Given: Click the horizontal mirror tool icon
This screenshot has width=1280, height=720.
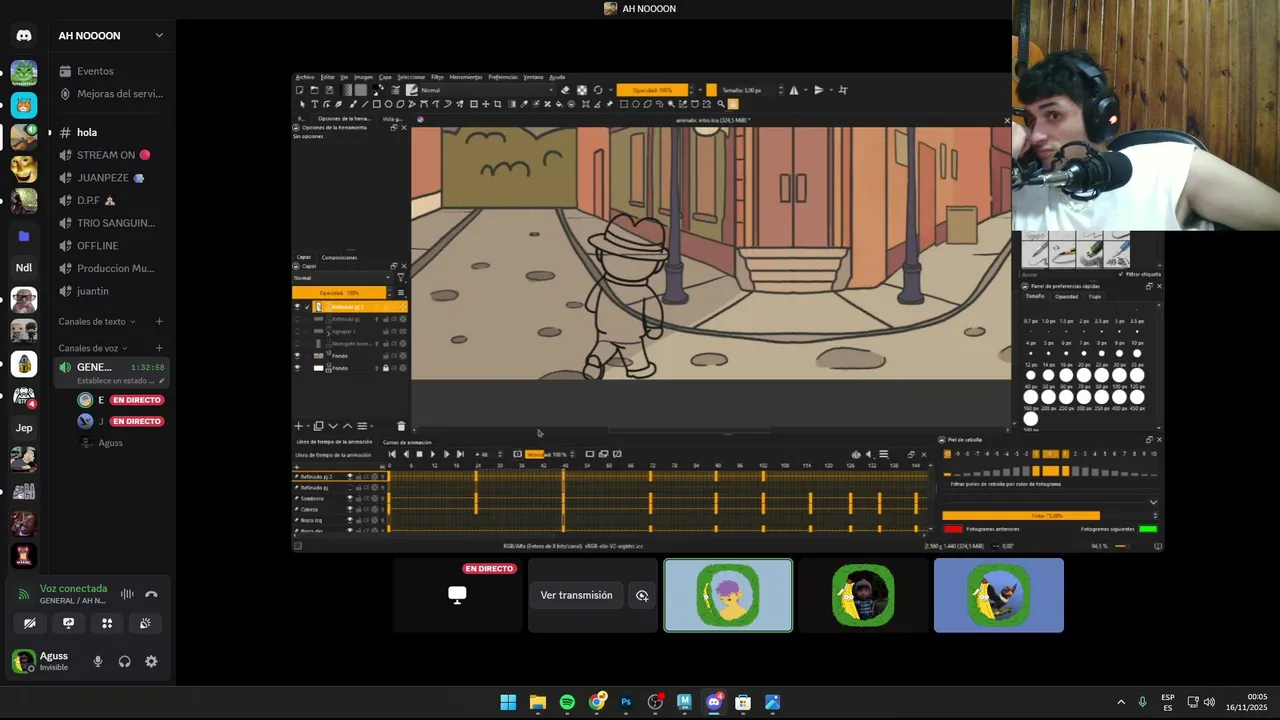Looking at the screenshot, I should click(x=794, y=90).
